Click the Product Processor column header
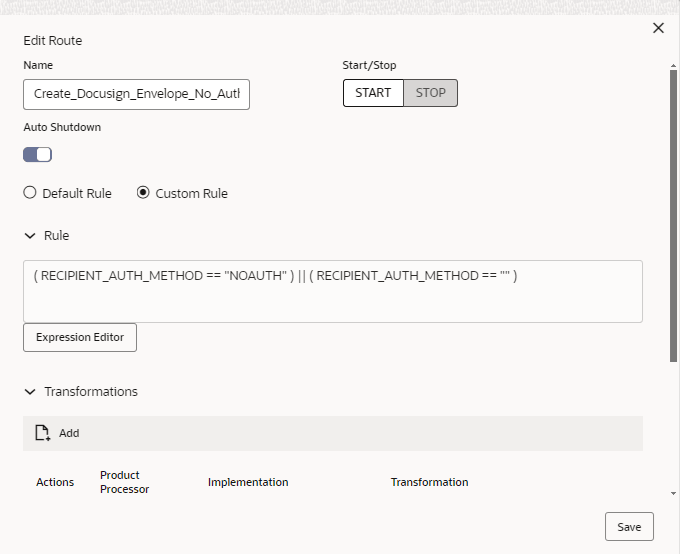 [125, 482]
